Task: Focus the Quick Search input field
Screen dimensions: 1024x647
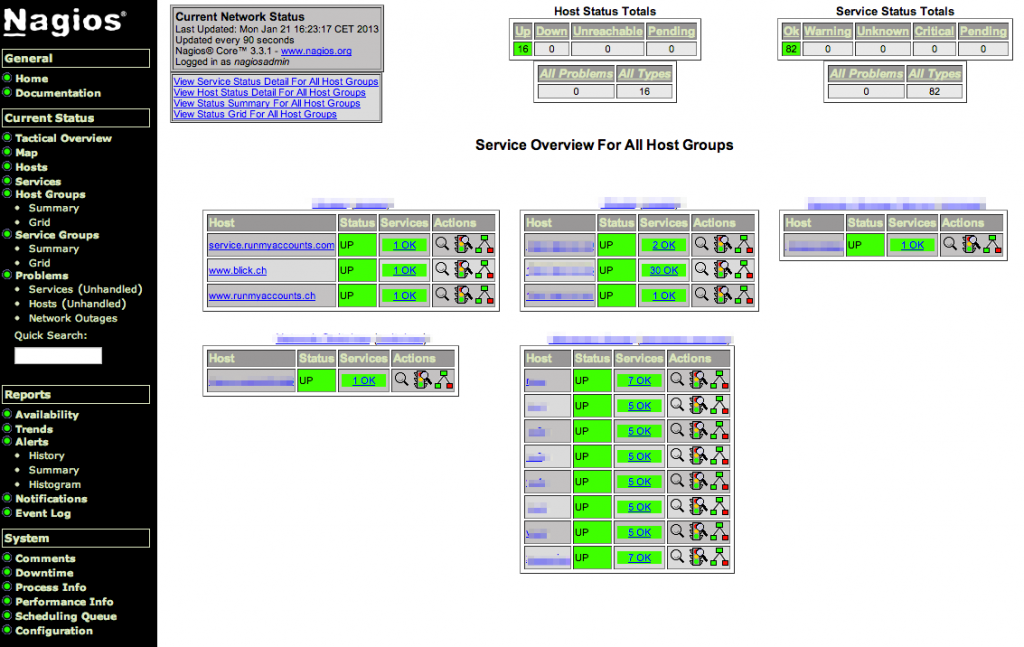Action: pyautogui.click(x=58, y=355)
